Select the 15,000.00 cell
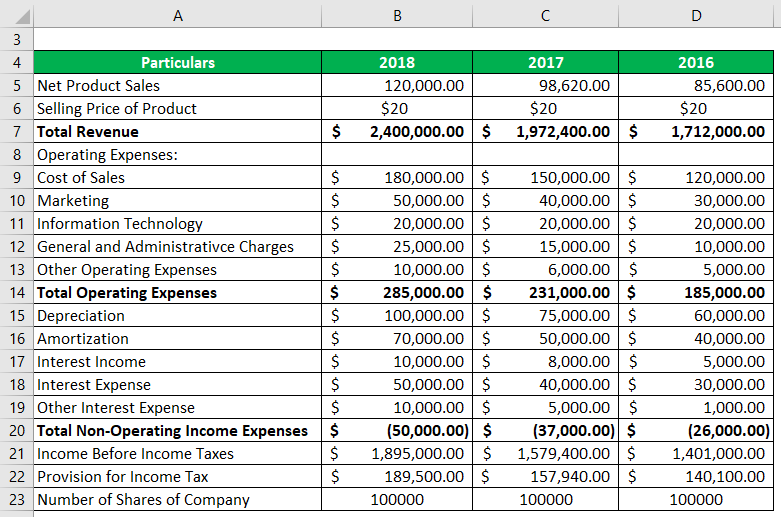This screenshot has width=781, height=517. (x=545, y=247)
